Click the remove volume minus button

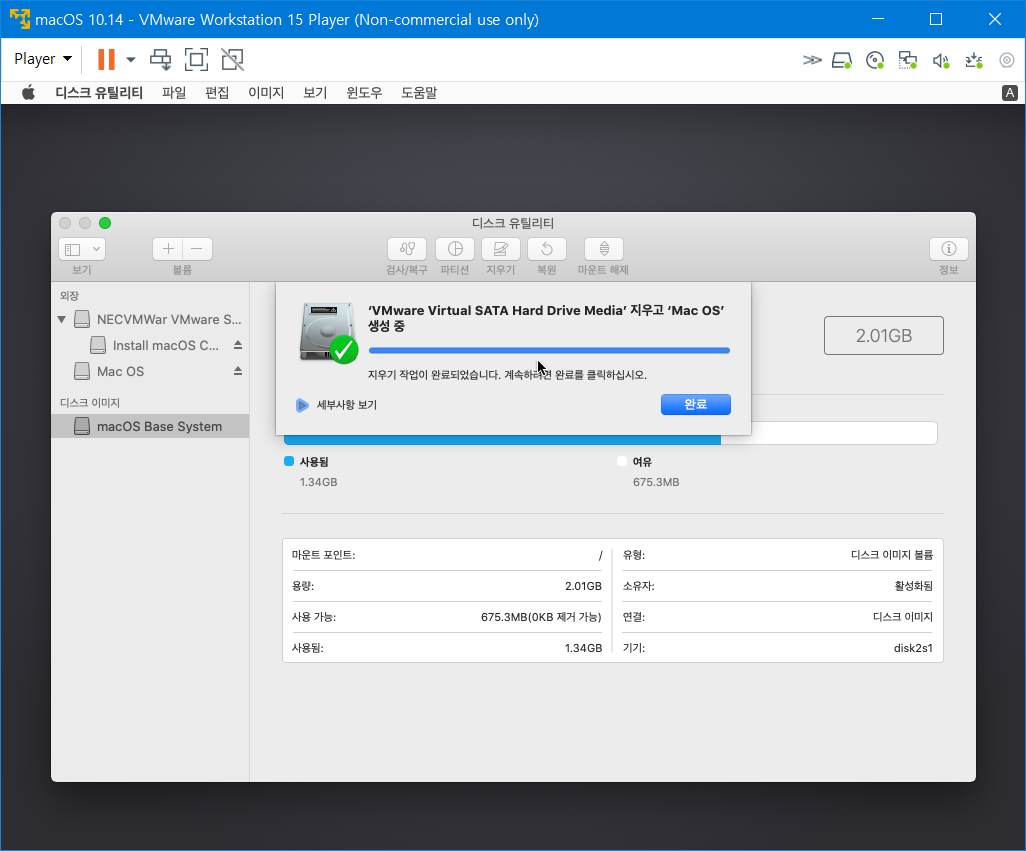[x=197, y=249]
